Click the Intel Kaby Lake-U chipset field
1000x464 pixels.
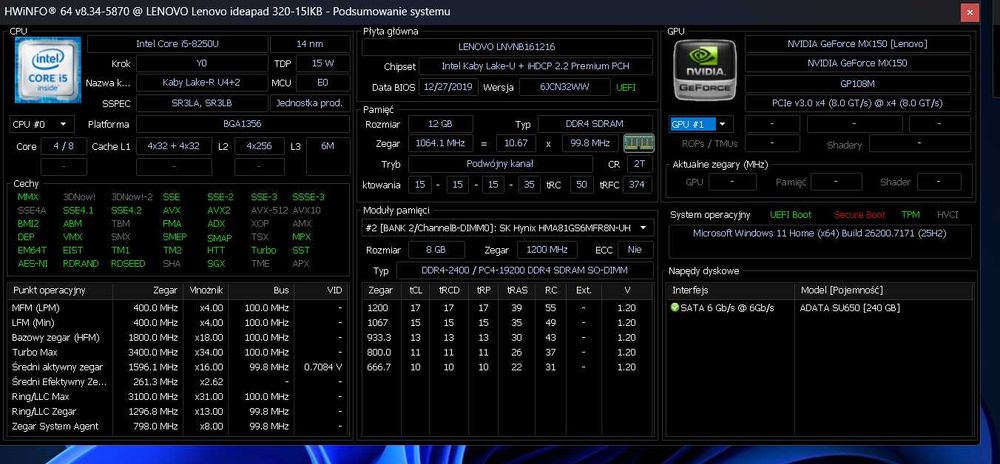click(x=536, y=66)
